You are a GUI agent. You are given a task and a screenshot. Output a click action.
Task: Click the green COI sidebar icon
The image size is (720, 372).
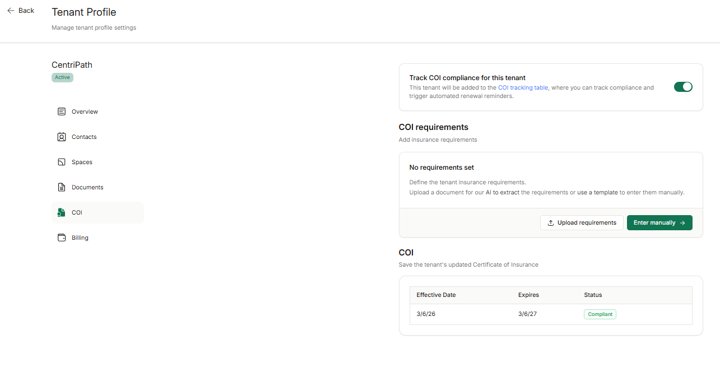[62, 213]
